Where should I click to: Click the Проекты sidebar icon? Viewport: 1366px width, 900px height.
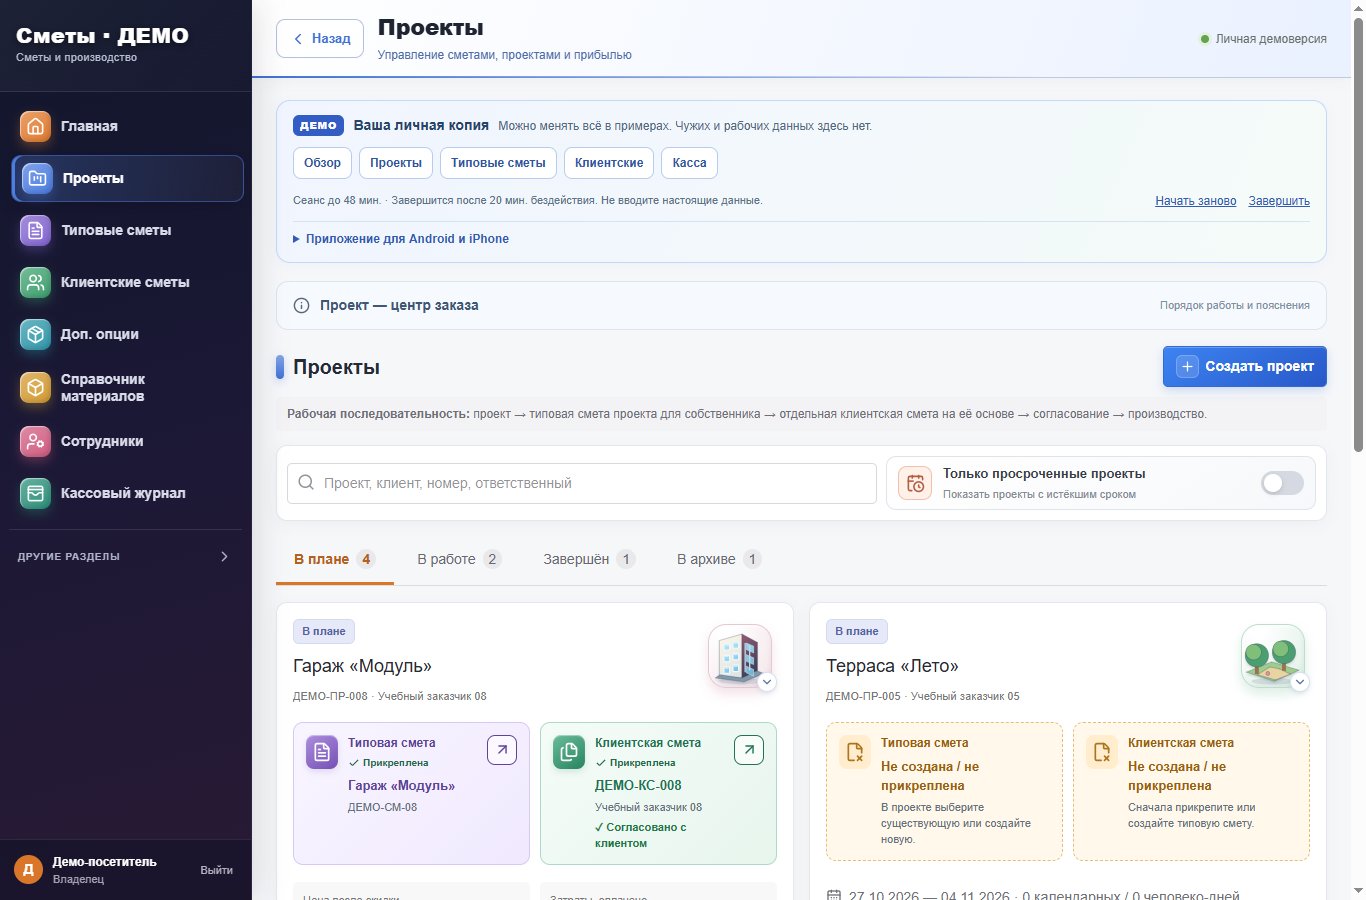click(x=37, y=178)
